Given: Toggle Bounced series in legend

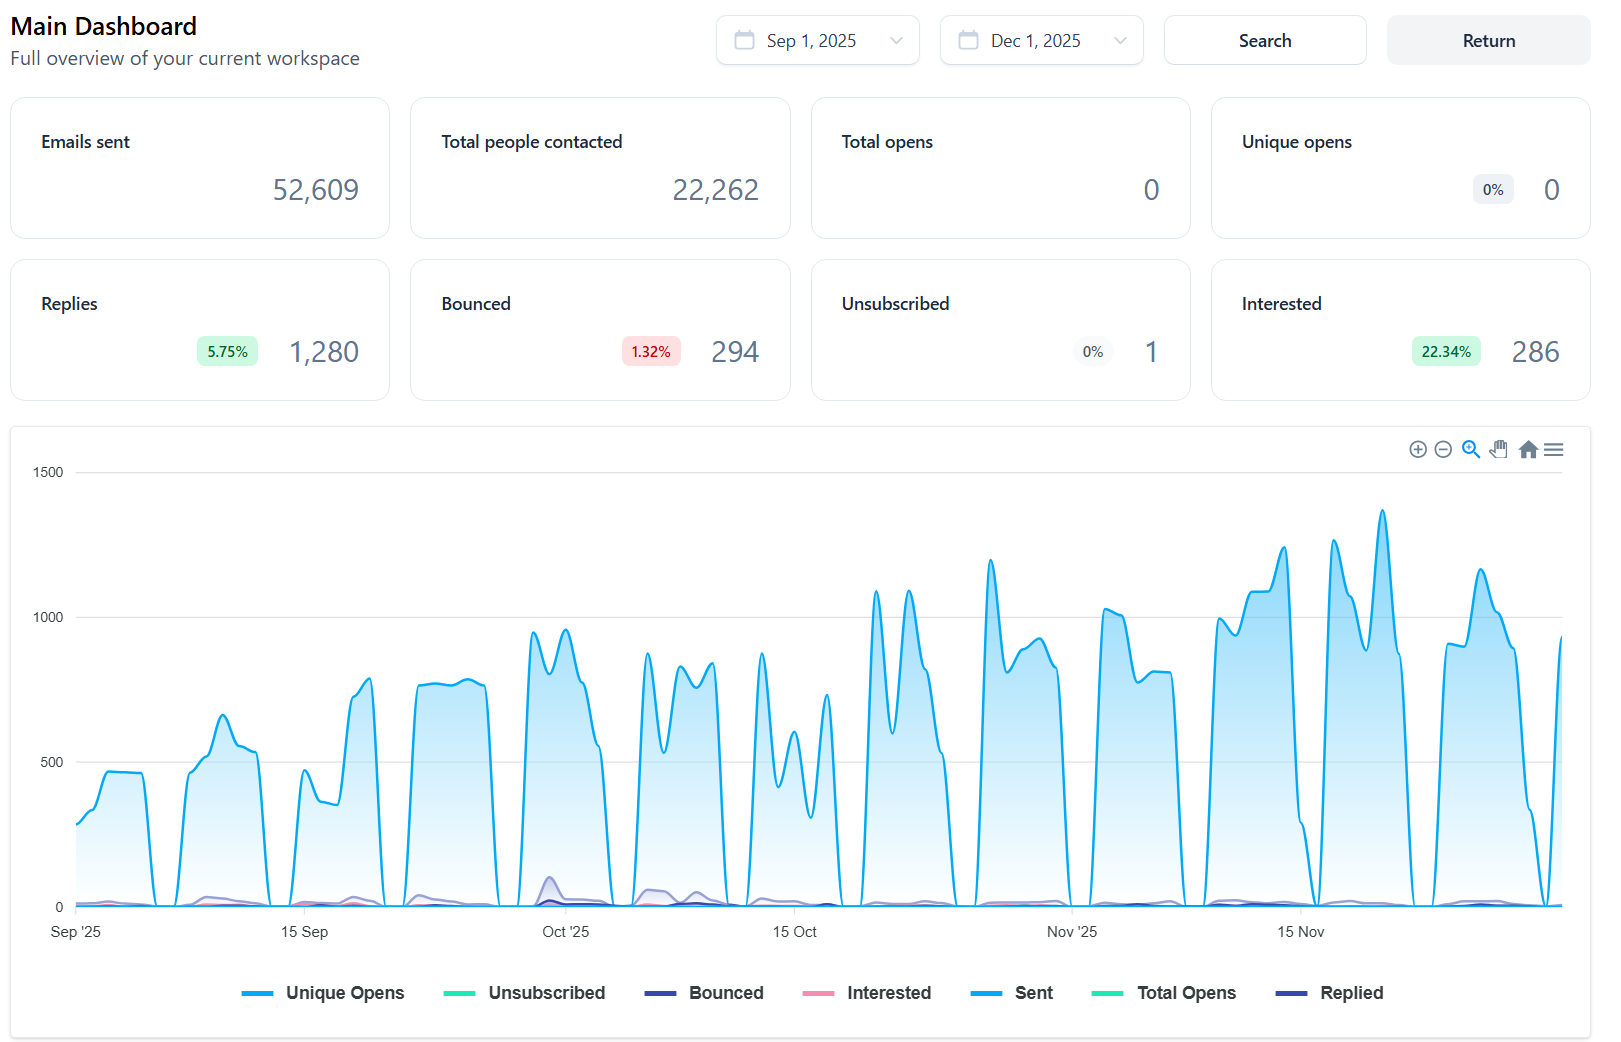Looking at the screenshot, I should (704, 993).
